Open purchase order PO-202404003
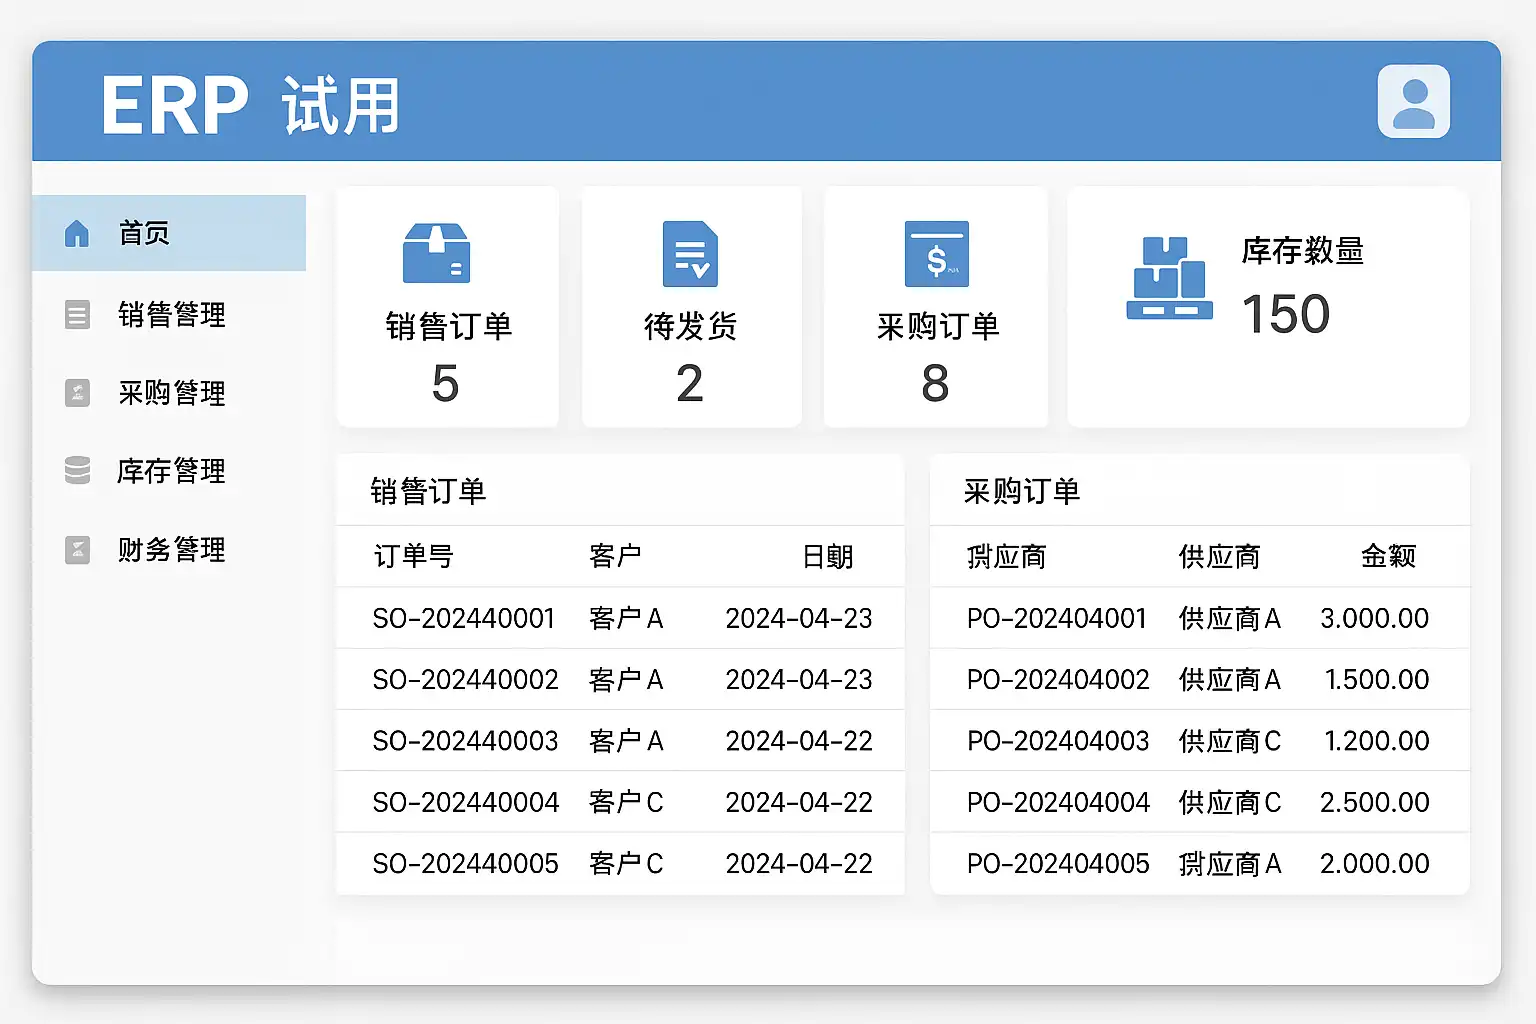The height and width of the screenshot is (1024, 1536). (x=1057, y=741)
